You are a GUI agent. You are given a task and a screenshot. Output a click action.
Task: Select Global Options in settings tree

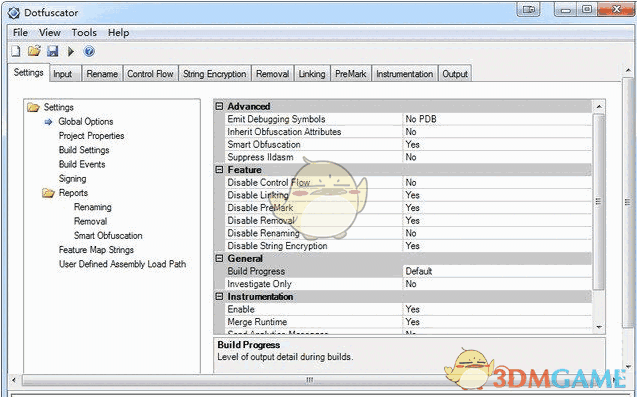click(86, 121)
